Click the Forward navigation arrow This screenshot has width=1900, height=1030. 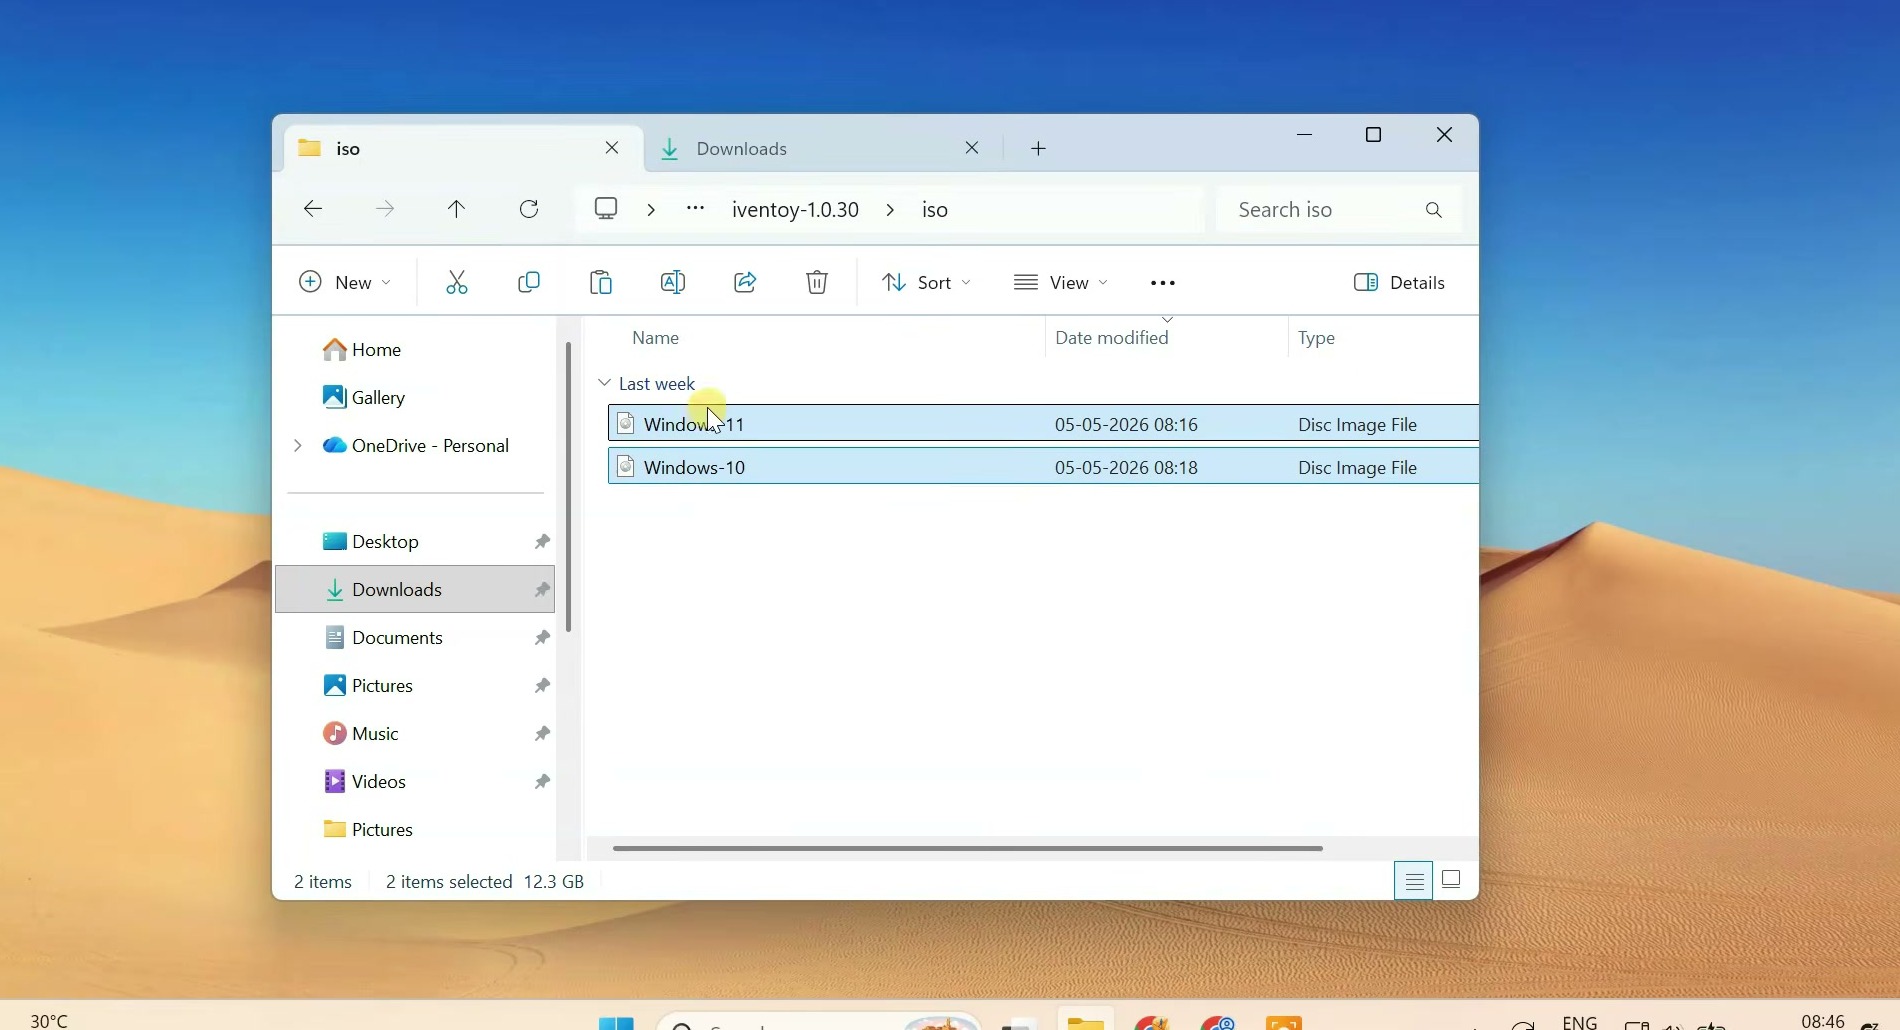(x=385, y=209)
